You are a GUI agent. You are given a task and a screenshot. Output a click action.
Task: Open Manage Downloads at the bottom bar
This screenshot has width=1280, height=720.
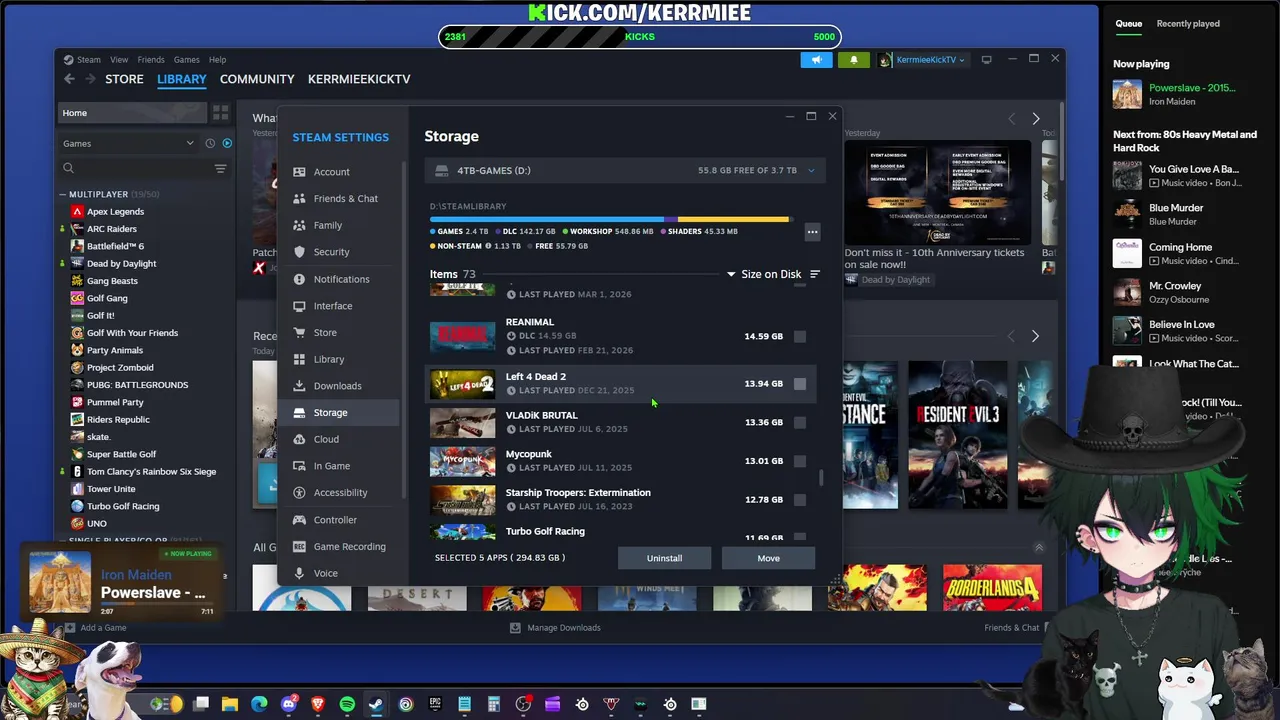pos(555,628)
